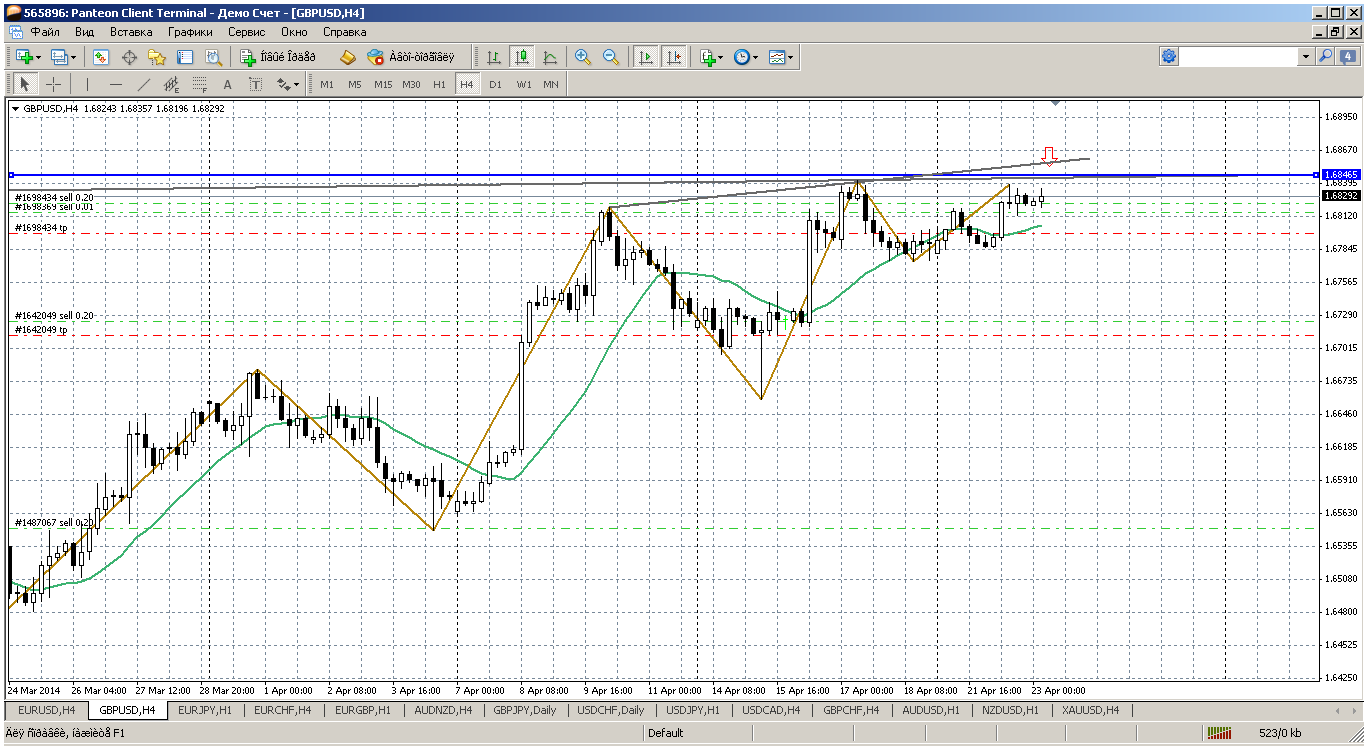The image size is (1368, 746).
Task: Select the Horizontal Line drawing tool
Action: [116, 84]
